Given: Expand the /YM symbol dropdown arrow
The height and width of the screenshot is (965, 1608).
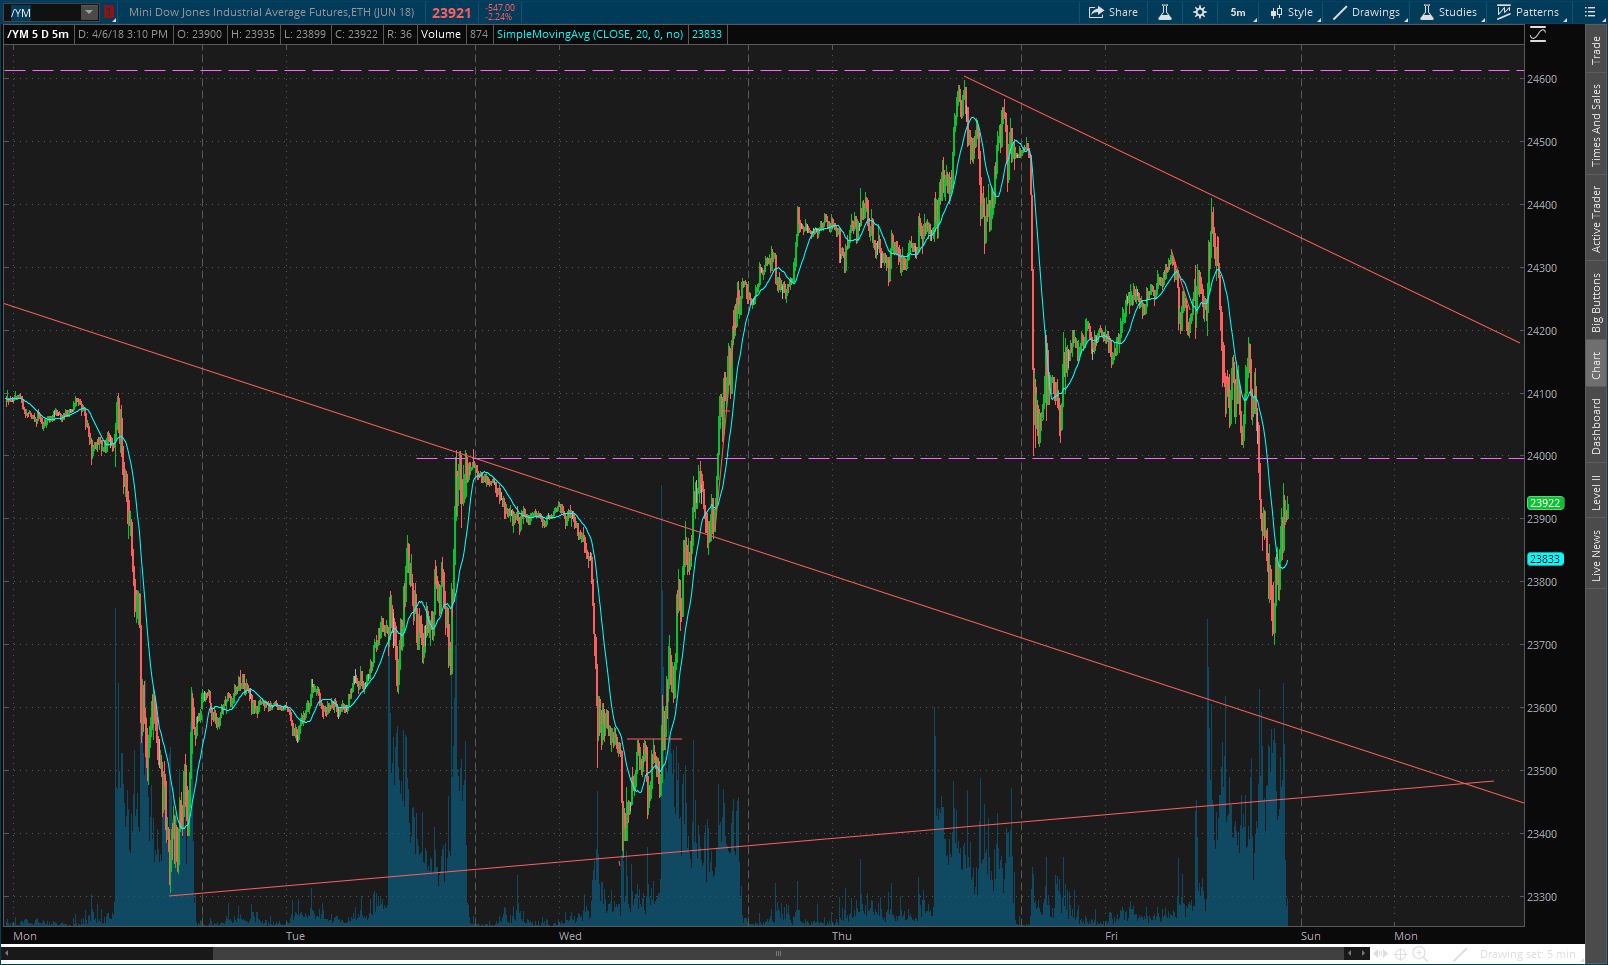Looking at the screenshot, I should pos(89,12).
